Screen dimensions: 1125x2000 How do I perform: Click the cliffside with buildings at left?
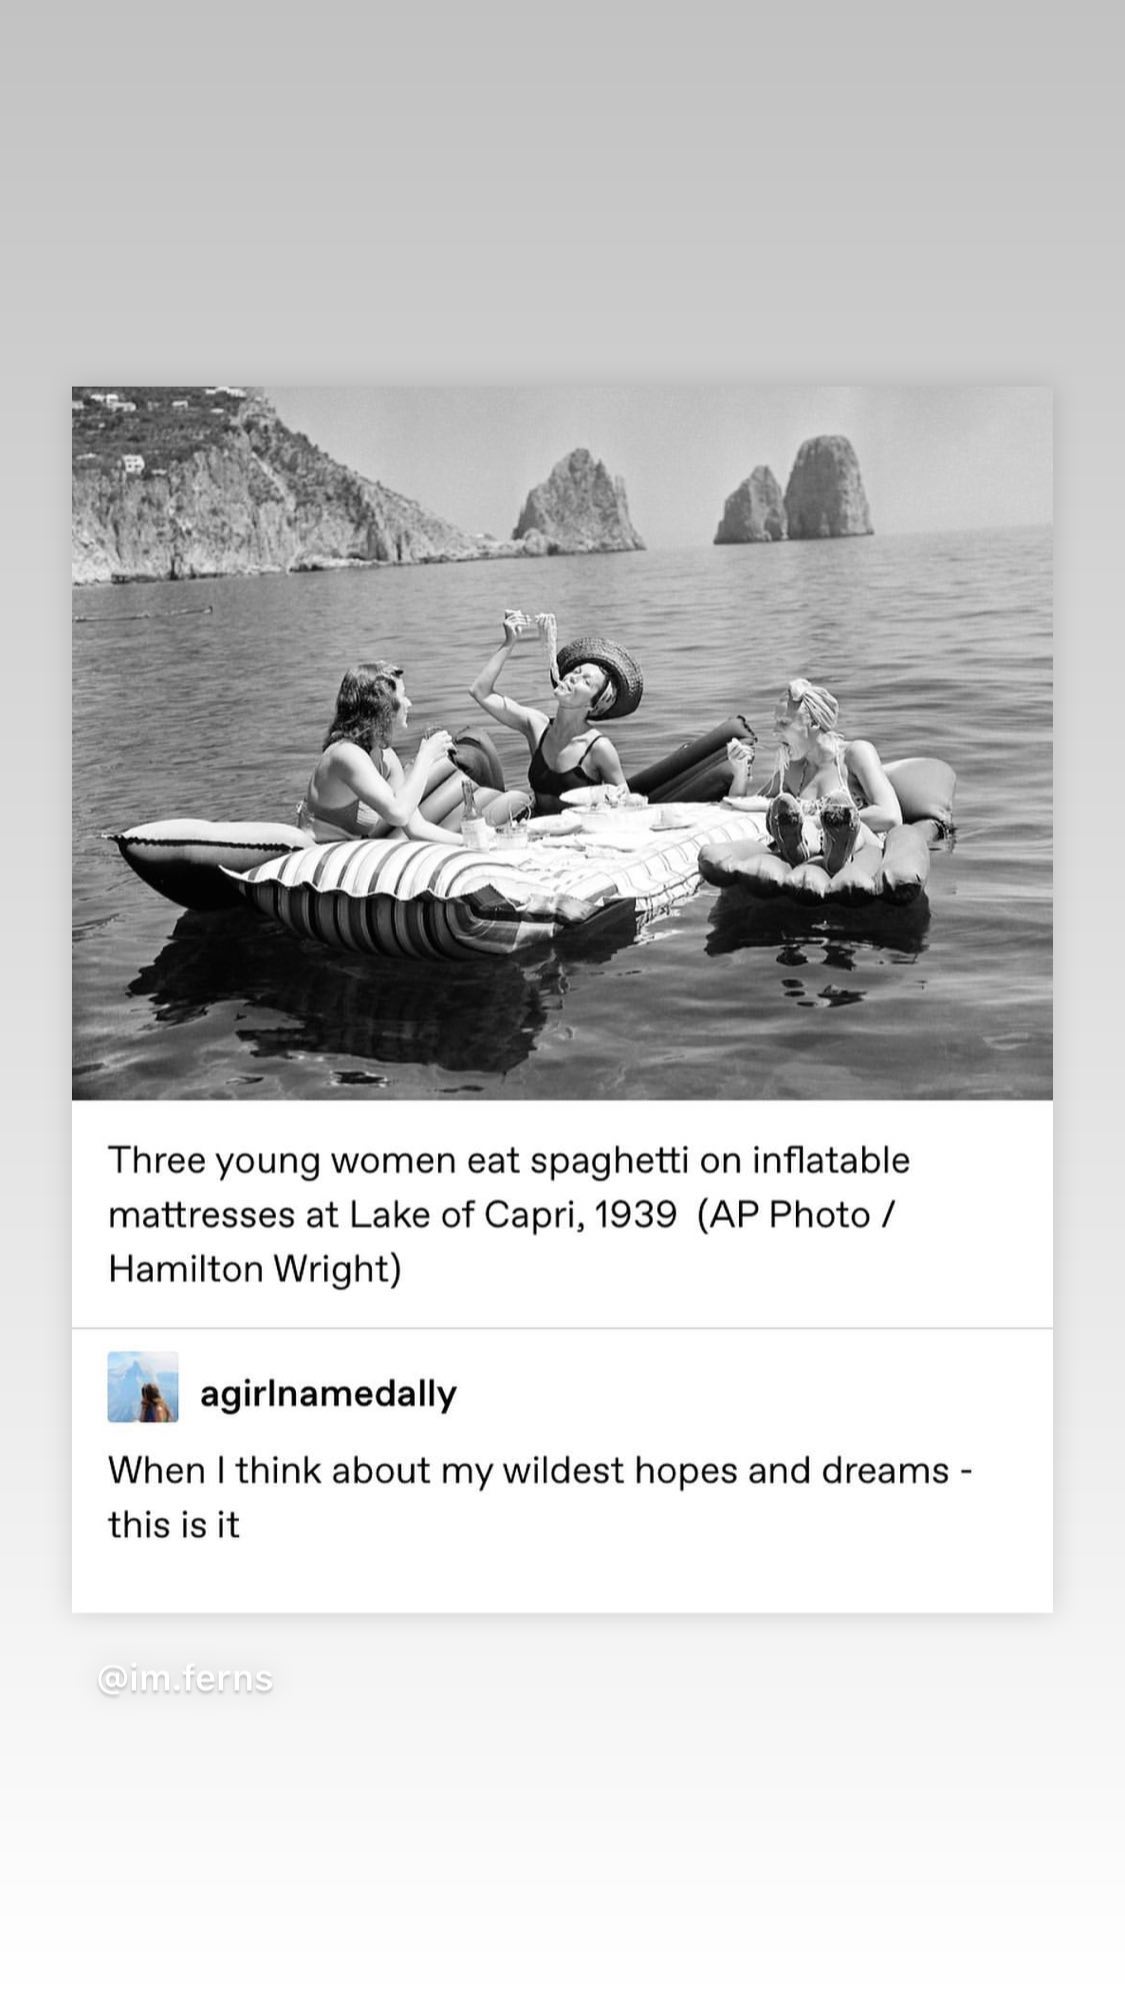coord(250,485)
